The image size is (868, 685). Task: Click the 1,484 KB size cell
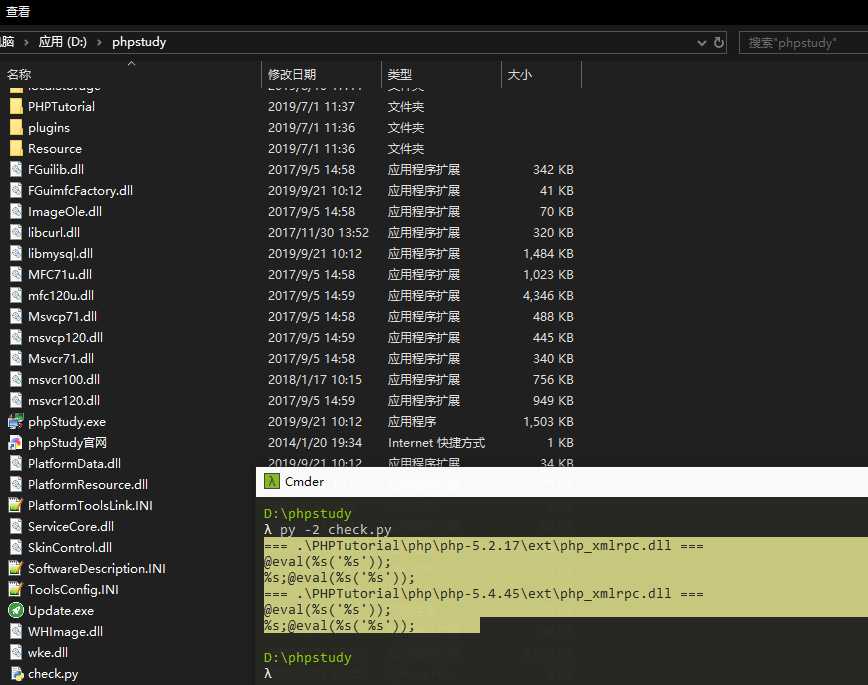point(548,254)
